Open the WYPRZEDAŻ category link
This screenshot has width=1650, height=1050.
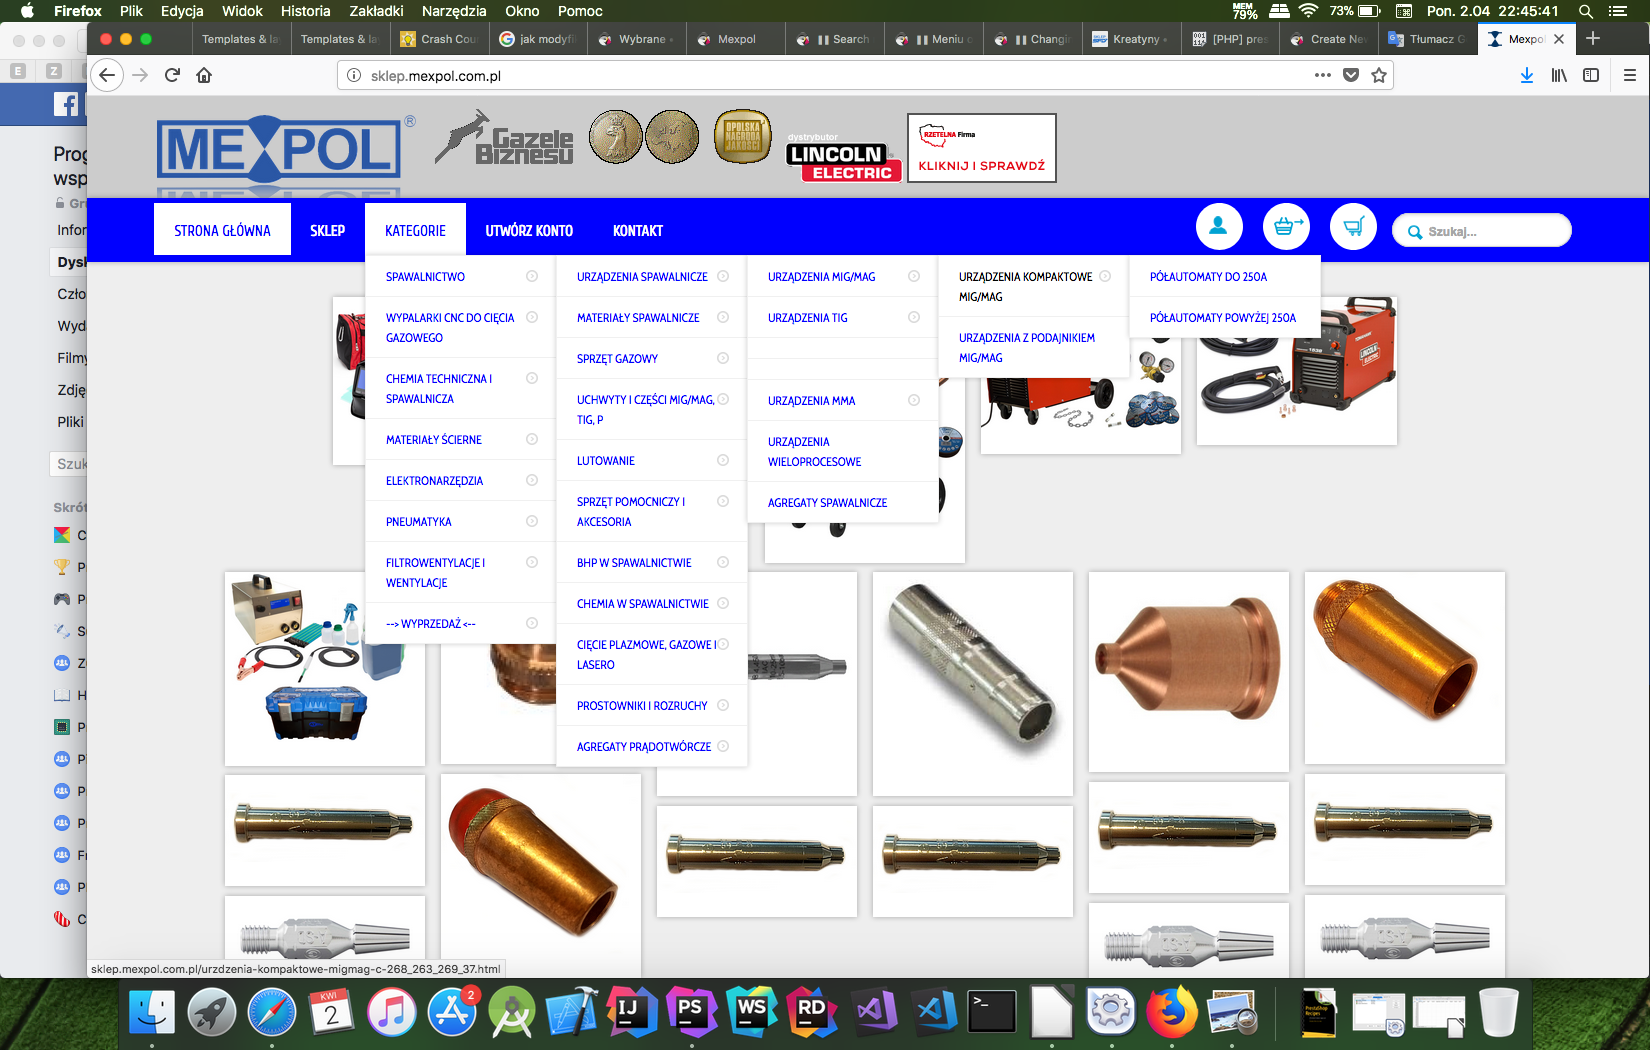(x=431, y=624)
